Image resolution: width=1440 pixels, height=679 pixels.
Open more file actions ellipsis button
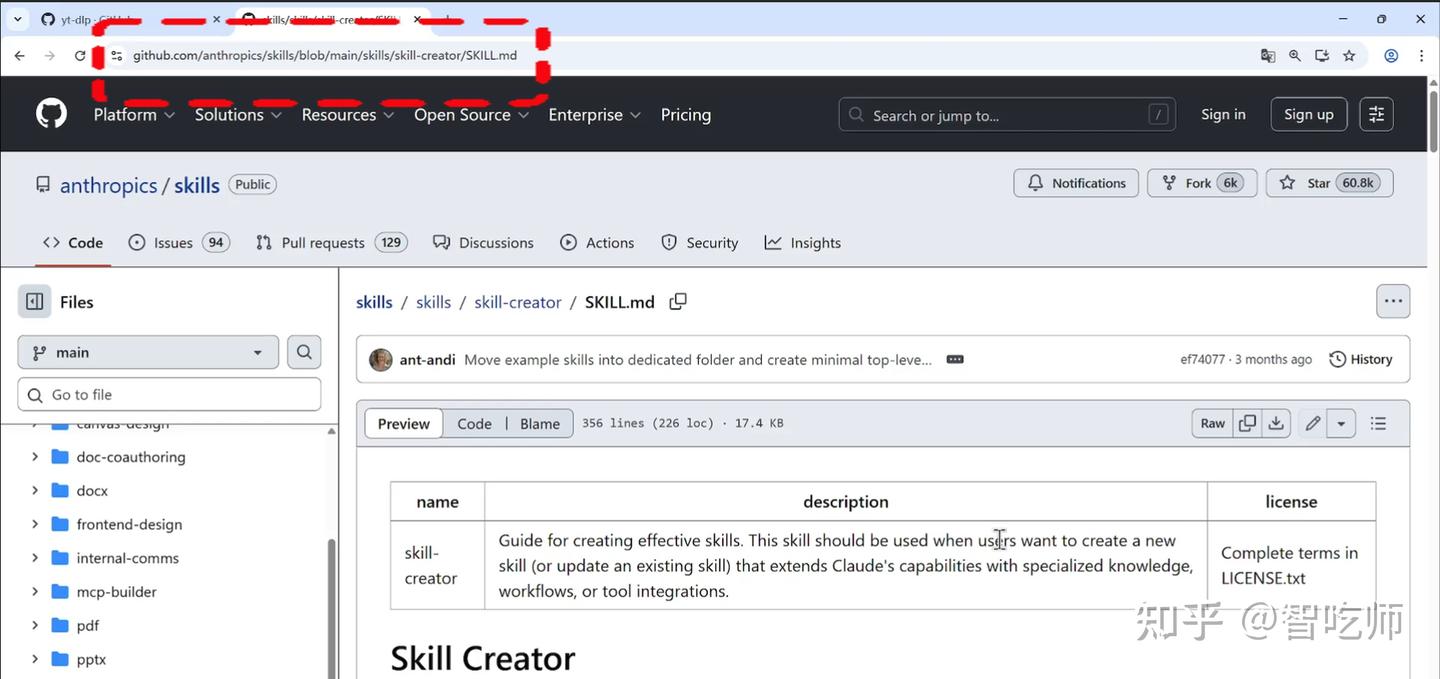1393,301
